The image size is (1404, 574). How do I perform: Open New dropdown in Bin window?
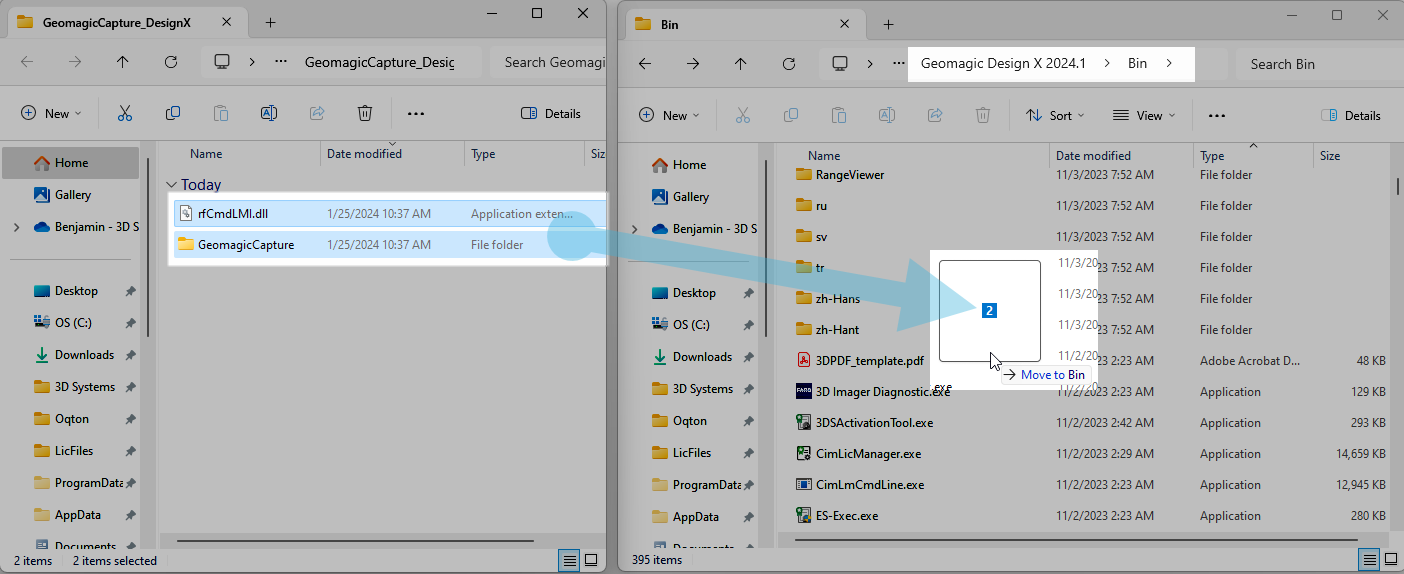669,116
